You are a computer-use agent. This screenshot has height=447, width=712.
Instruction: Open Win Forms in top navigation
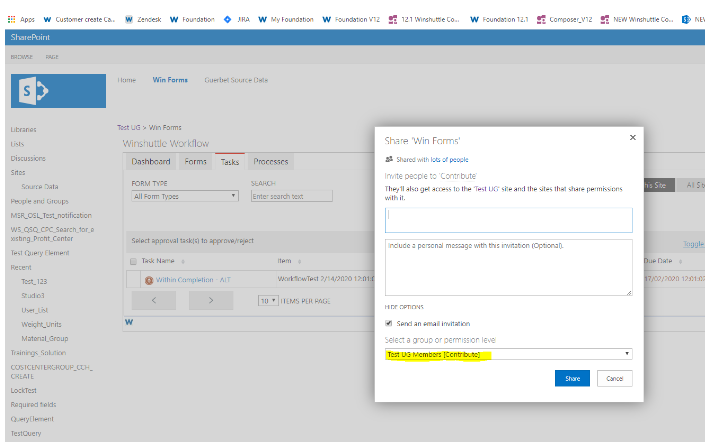[x=170, y=80]
